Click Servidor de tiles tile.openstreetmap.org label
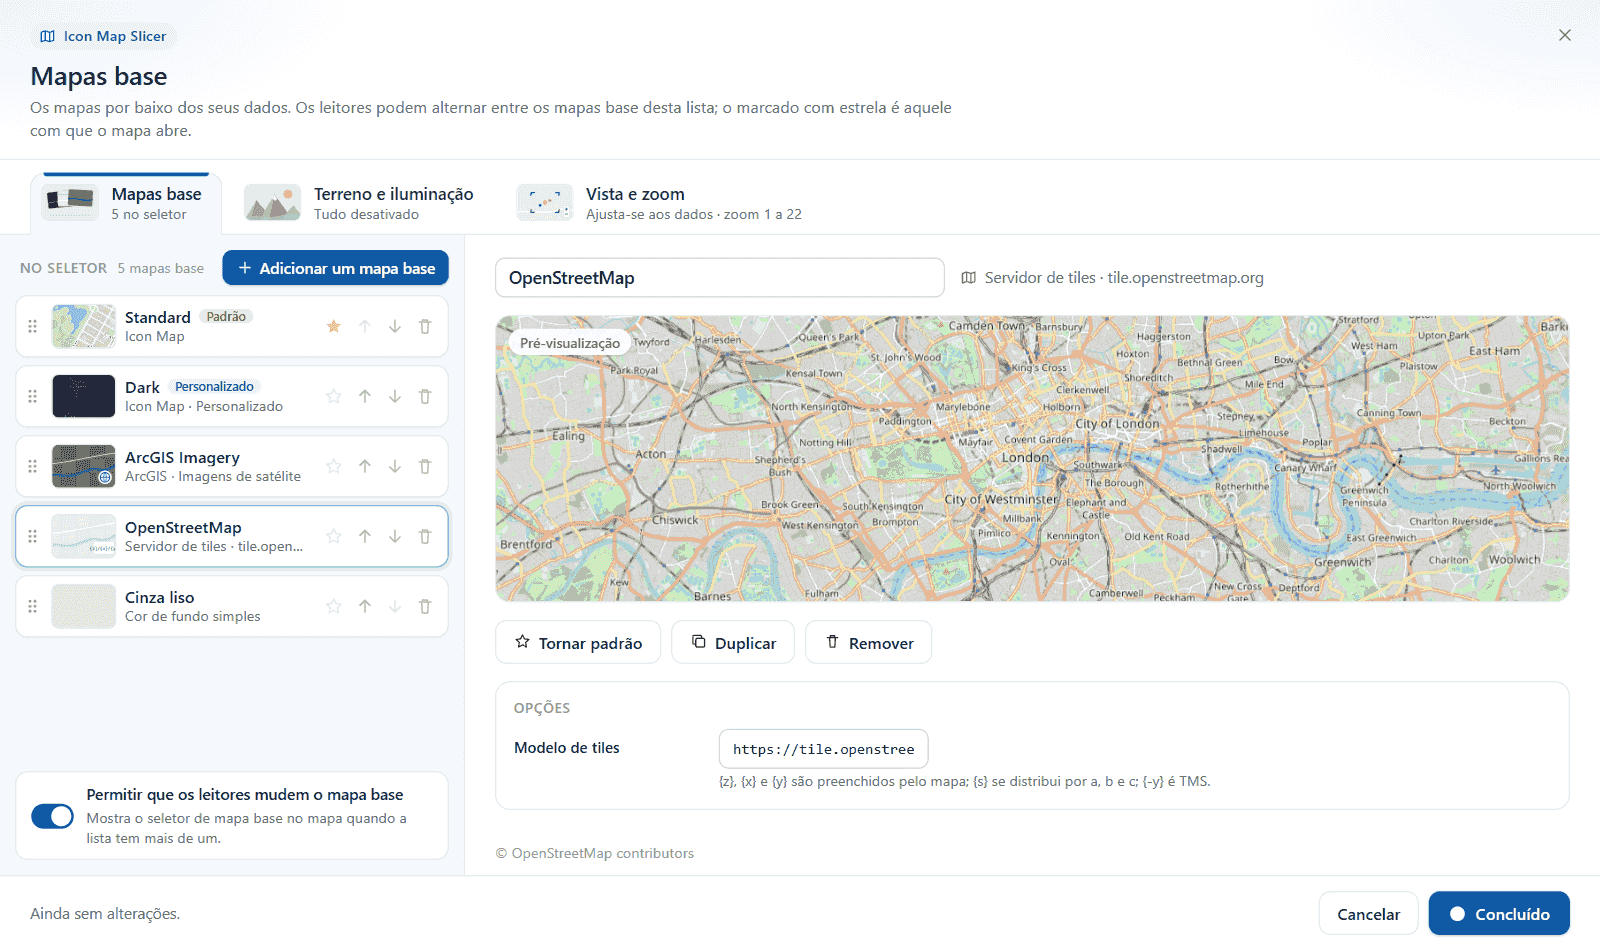 click(x=1112, y=278)
